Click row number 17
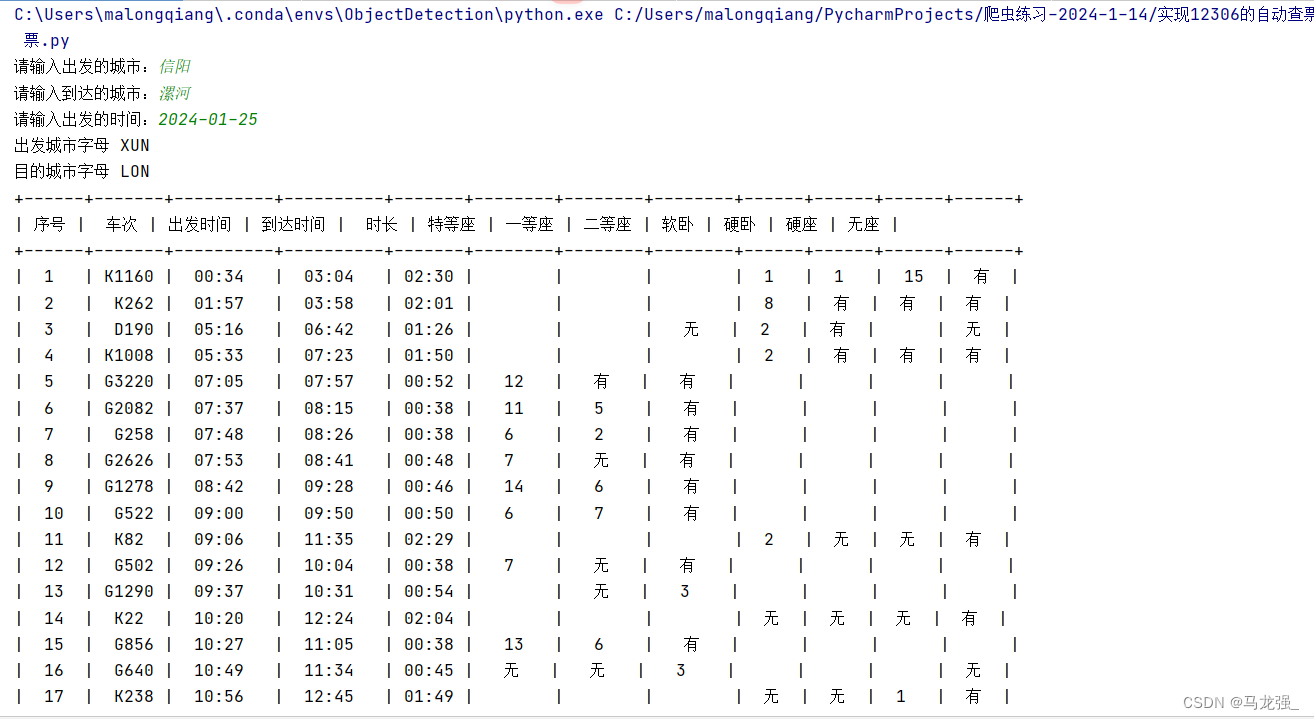The width and height of the screenshot is (1314, 719). 54,697
